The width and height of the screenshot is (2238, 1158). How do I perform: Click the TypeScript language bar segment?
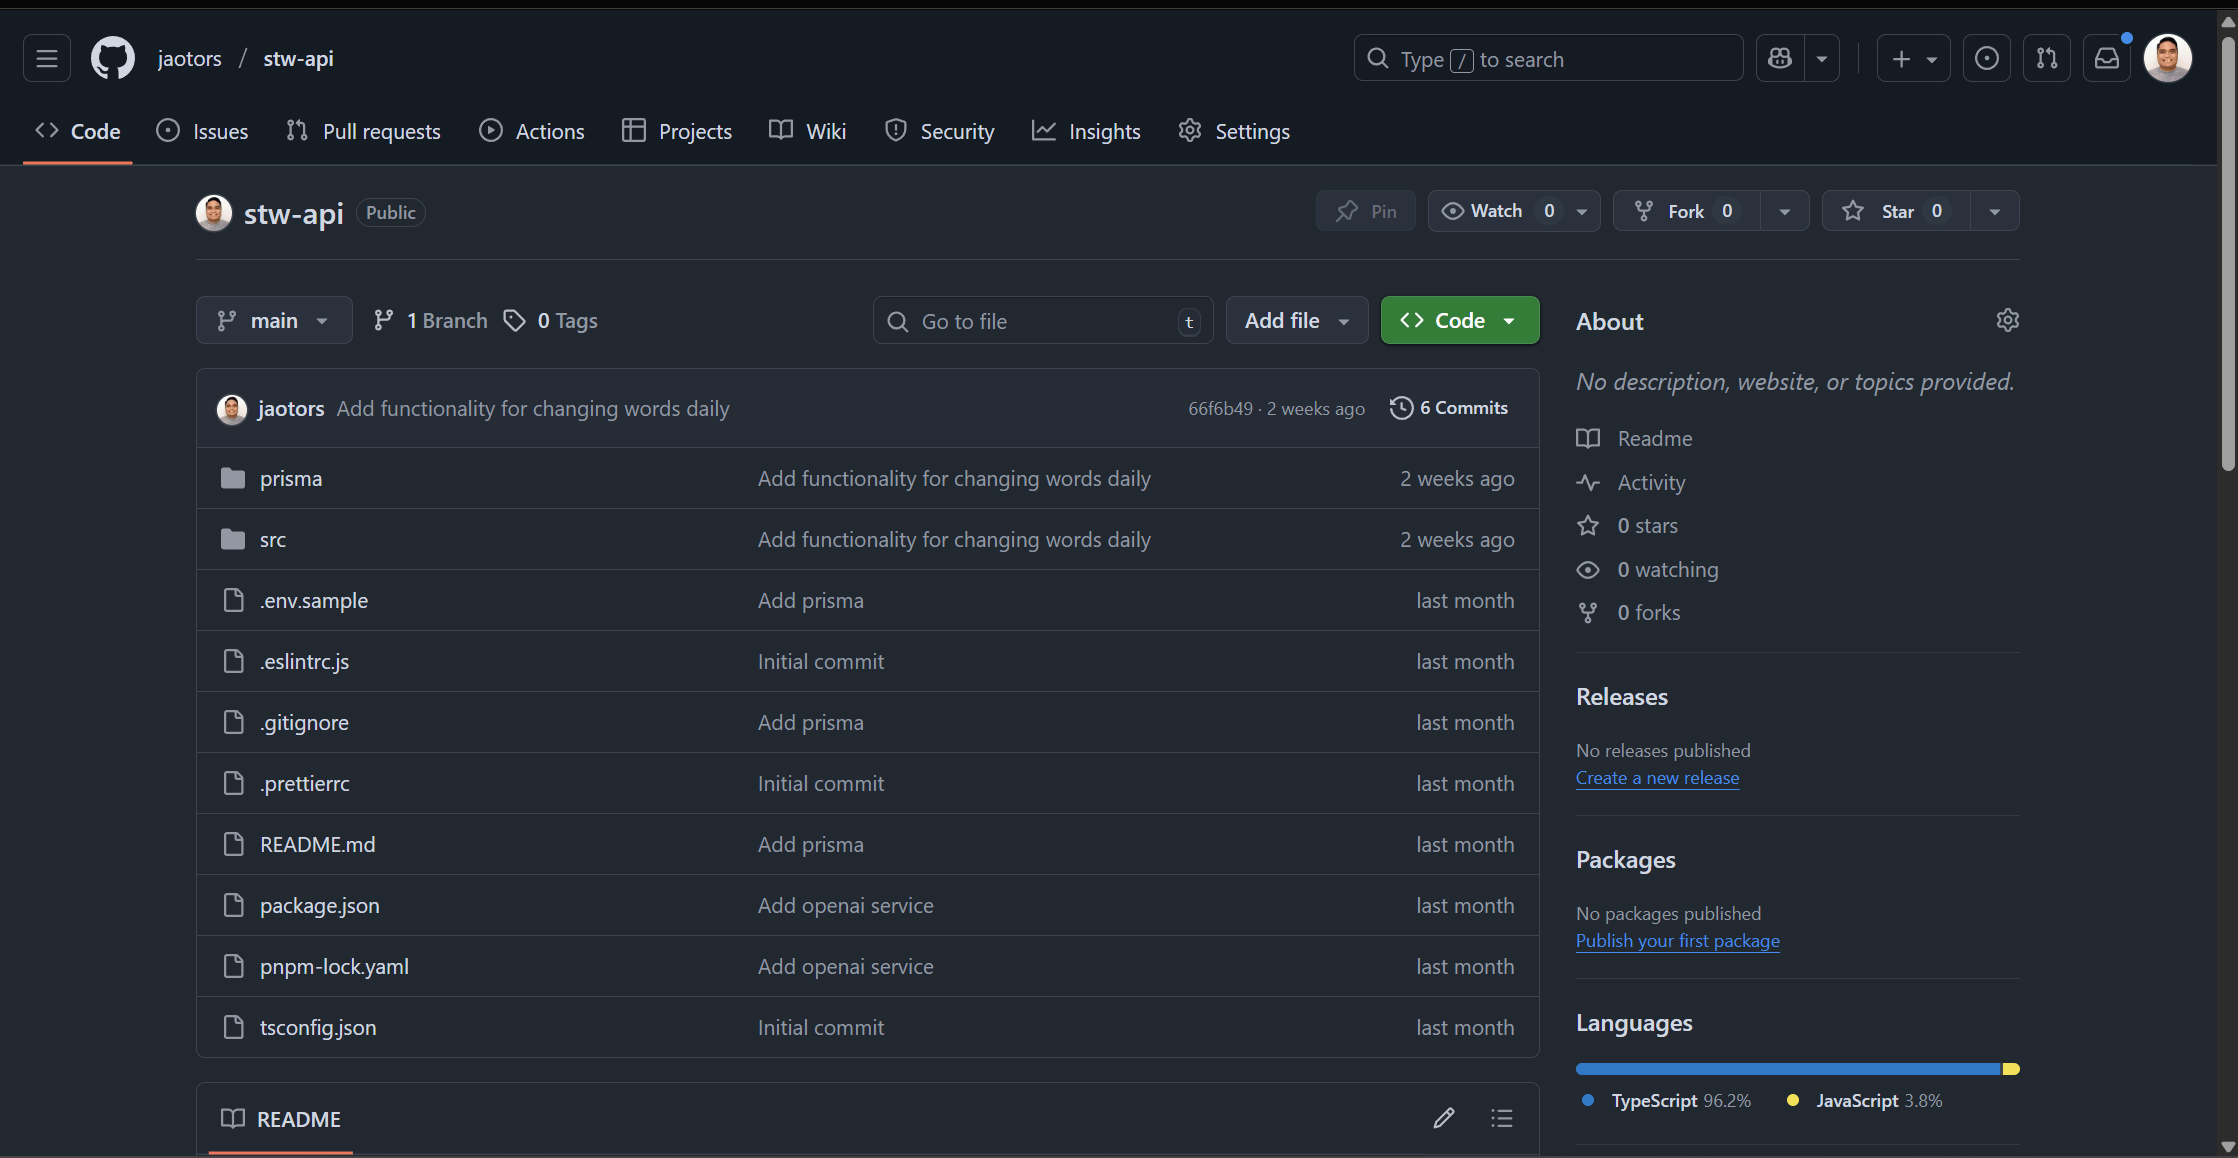(1787, 1069)
